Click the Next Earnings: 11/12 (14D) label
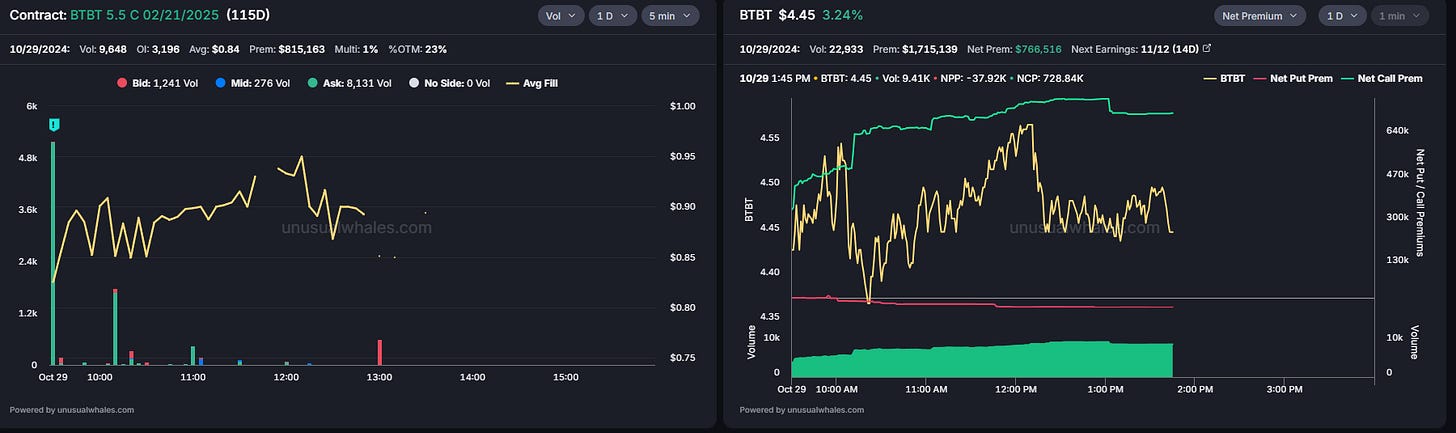 [1134, 48]
